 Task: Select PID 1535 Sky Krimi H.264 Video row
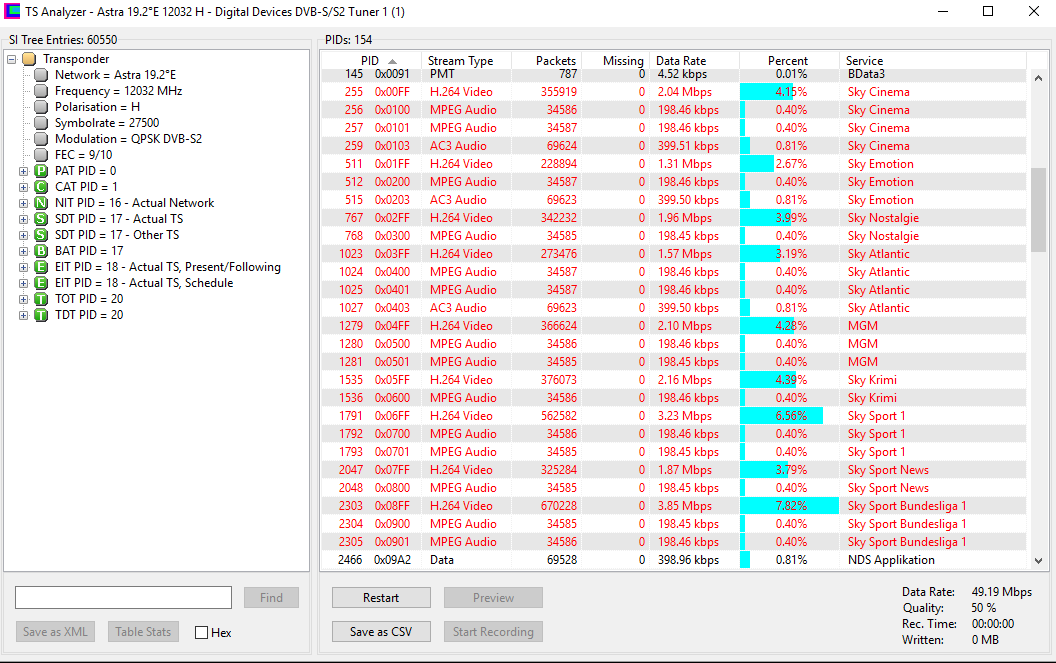(x=673, y=380)
